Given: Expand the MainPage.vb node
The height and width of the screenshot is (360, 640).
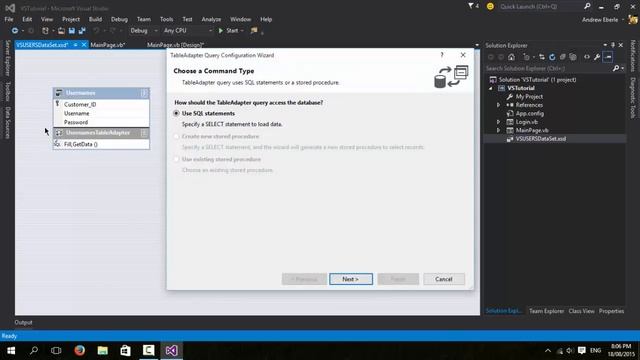Looking at the screenshot, I should tap(498, 130).
